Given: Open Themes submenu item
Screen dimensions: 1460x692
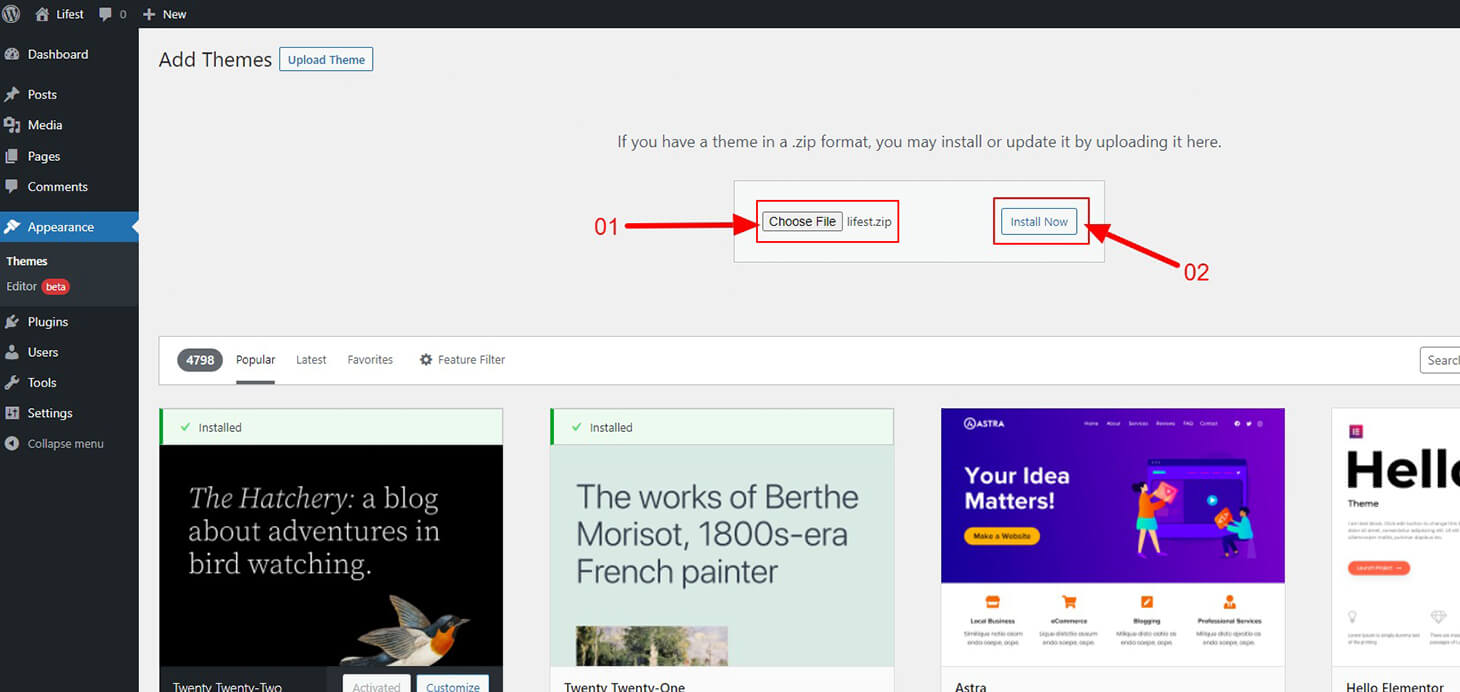Looking at the screenshot, I should tap(27, 261).
